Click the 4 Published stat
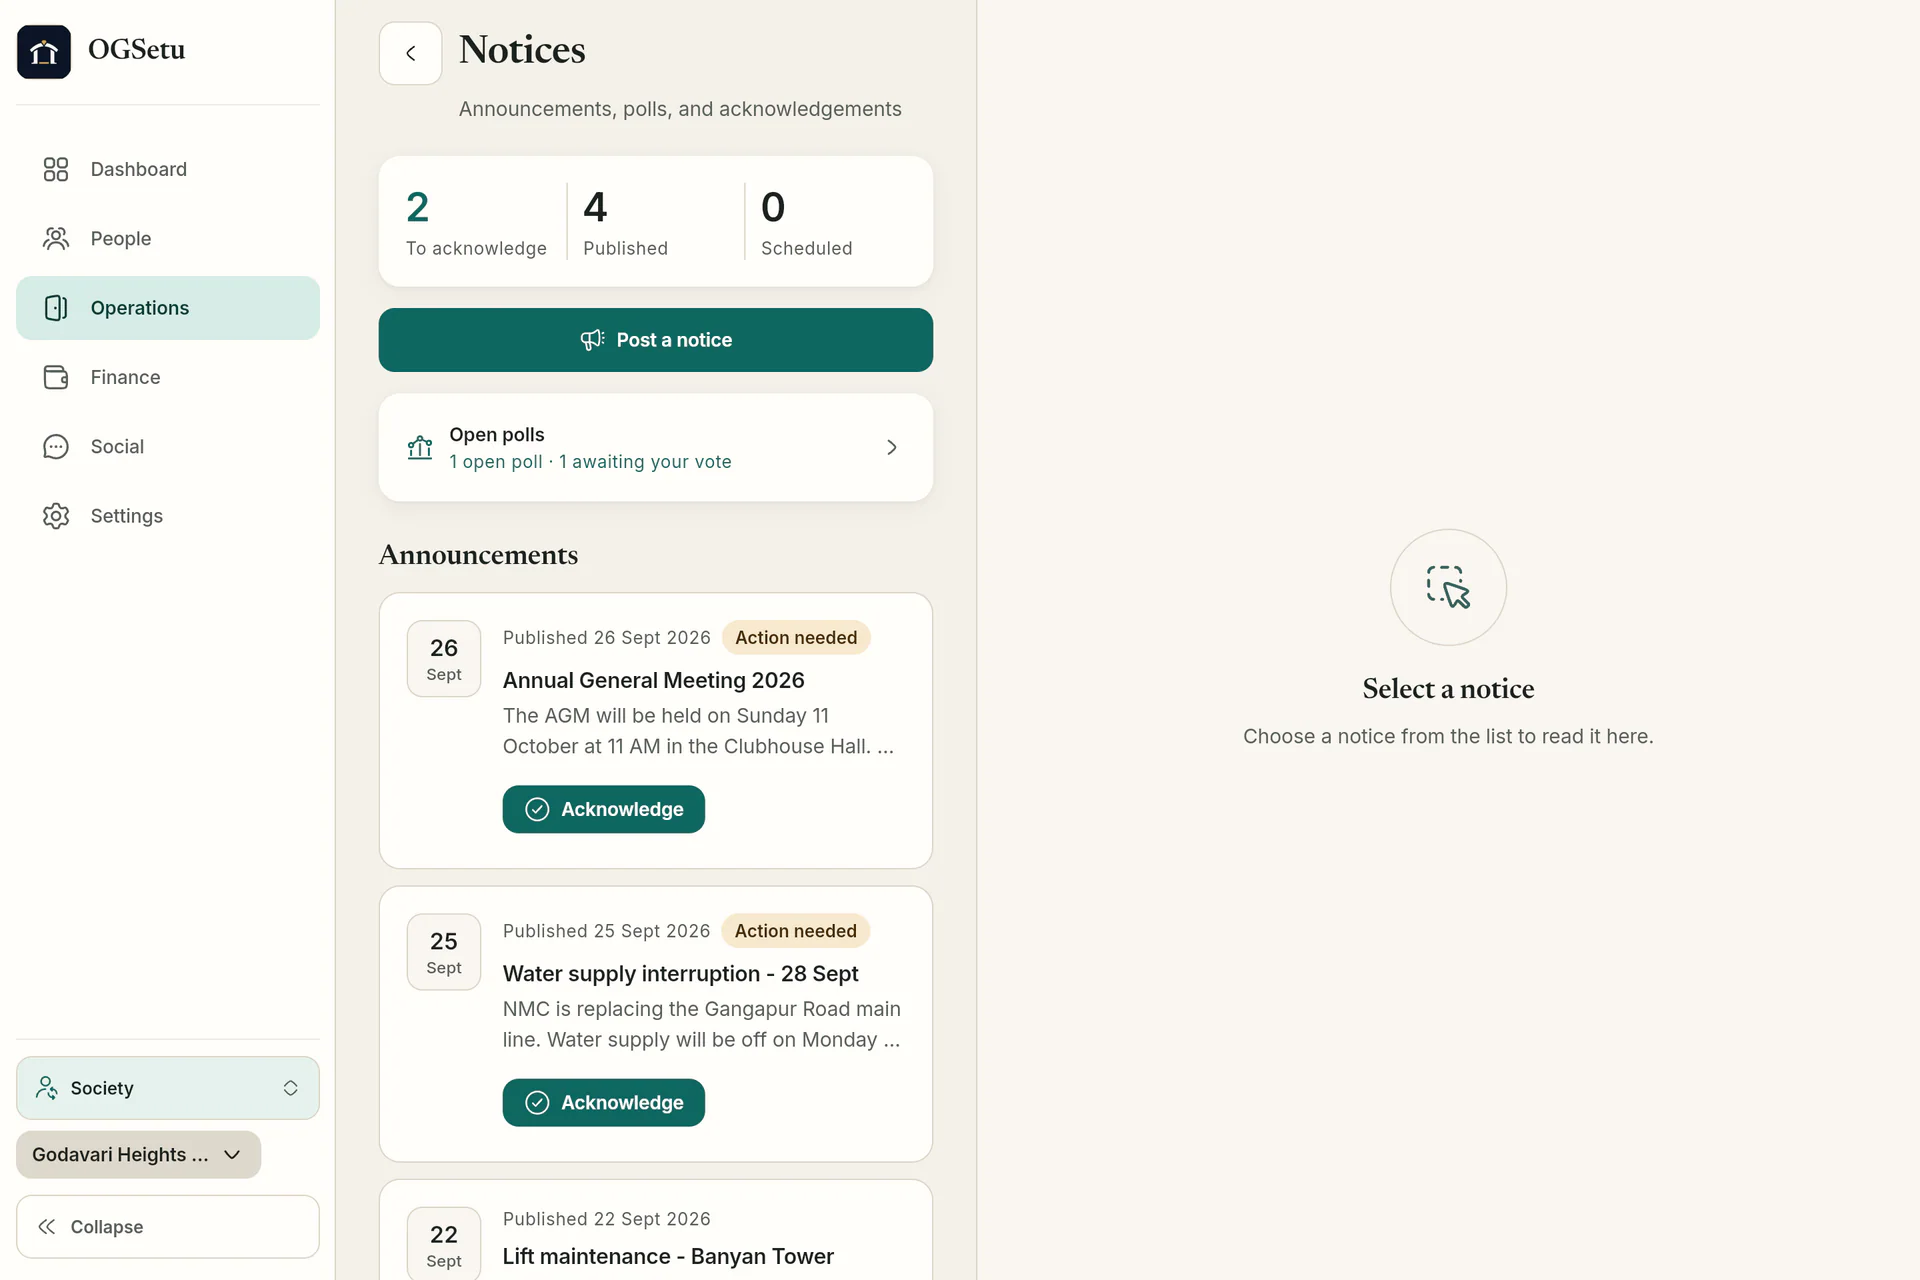 click(x=626, y=222)
